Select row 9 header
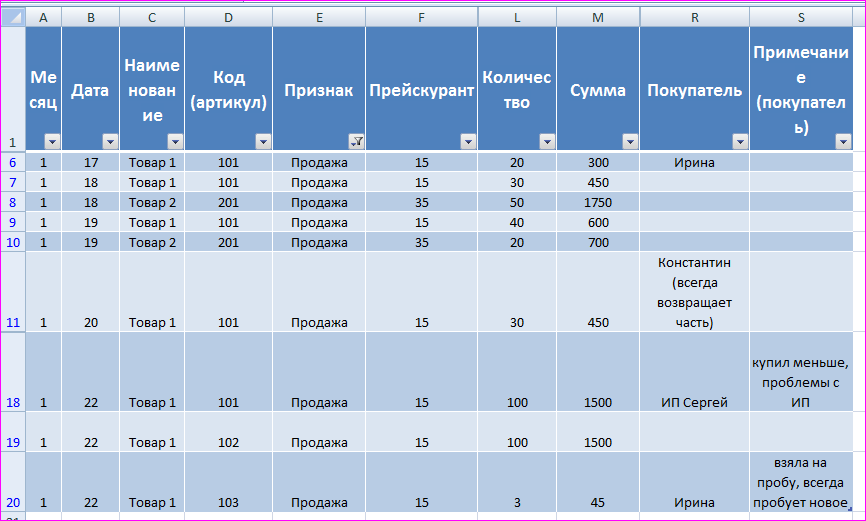Screen dimensions: 866x521 coord(13,222)
